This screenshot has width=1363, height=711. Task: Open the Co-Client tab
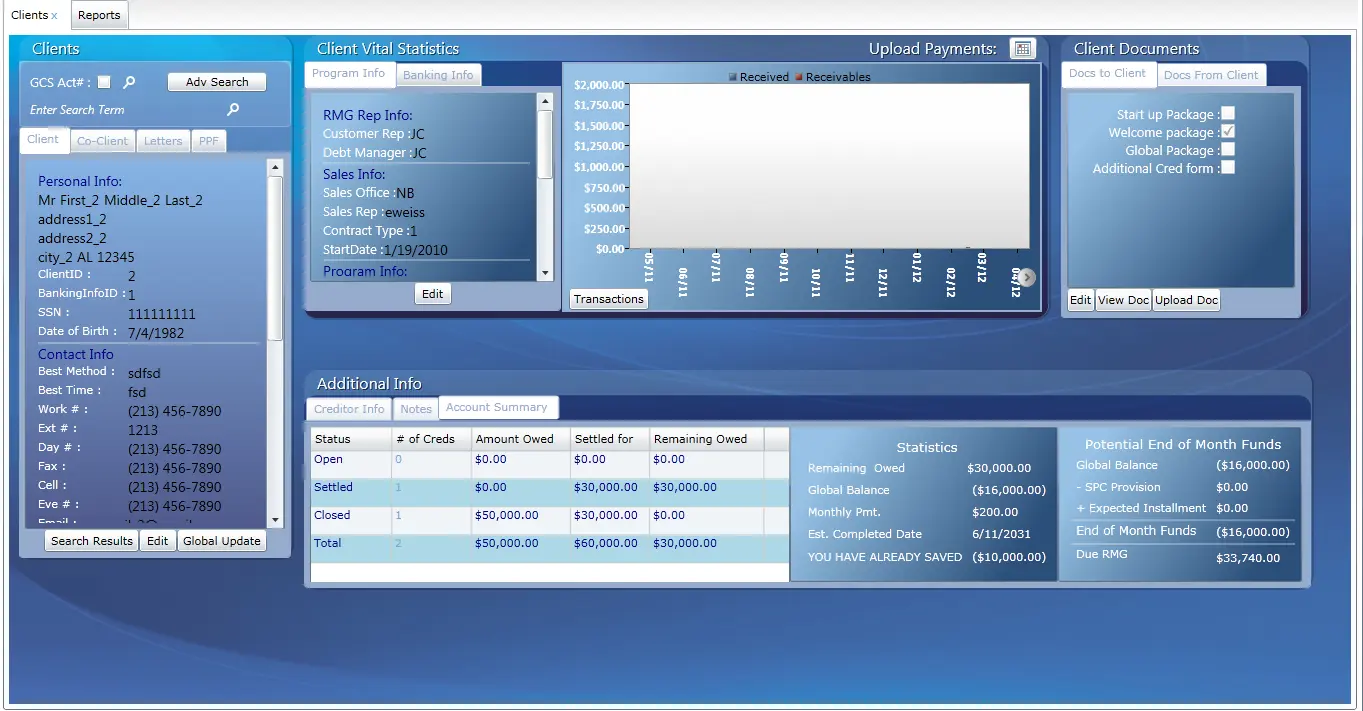[102, 140]
